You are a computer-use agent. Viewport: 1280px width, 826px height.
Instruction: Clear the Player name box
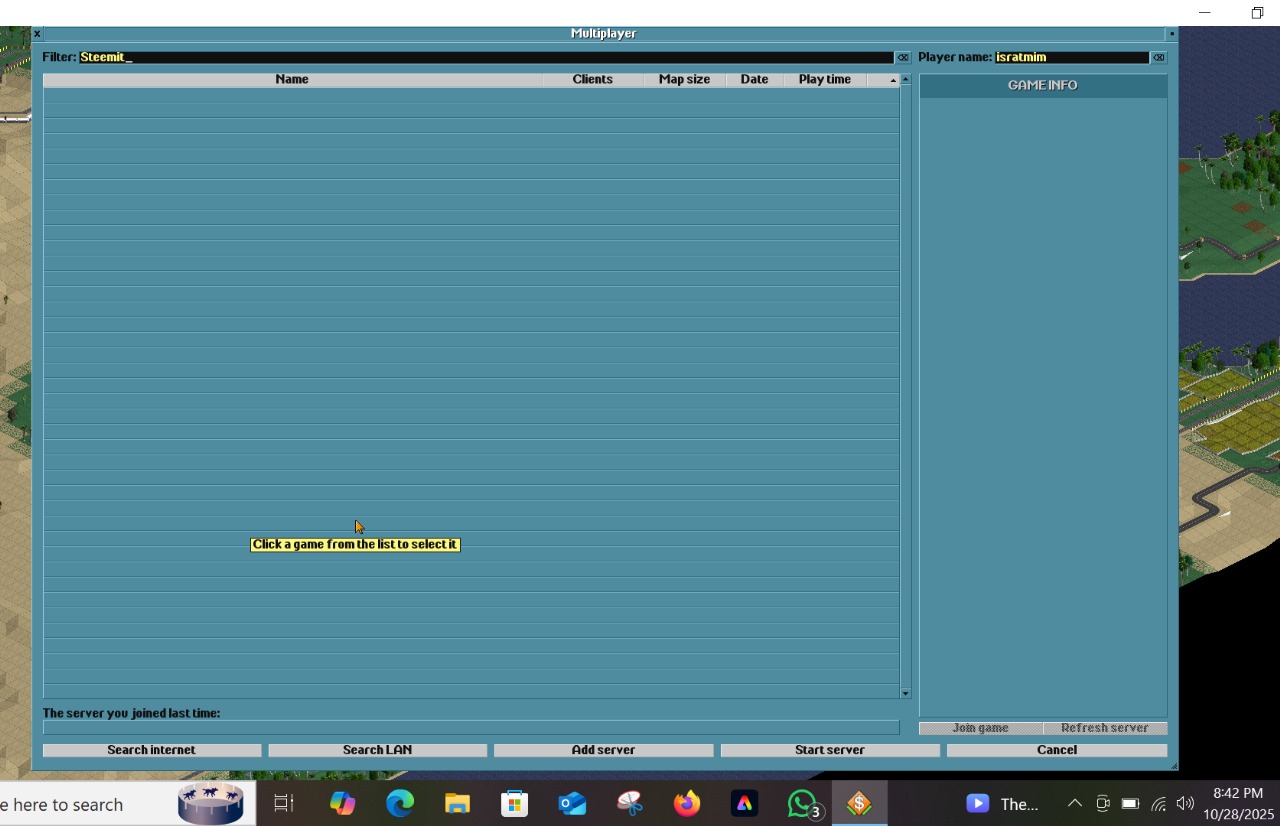(x=1158, y=58)
